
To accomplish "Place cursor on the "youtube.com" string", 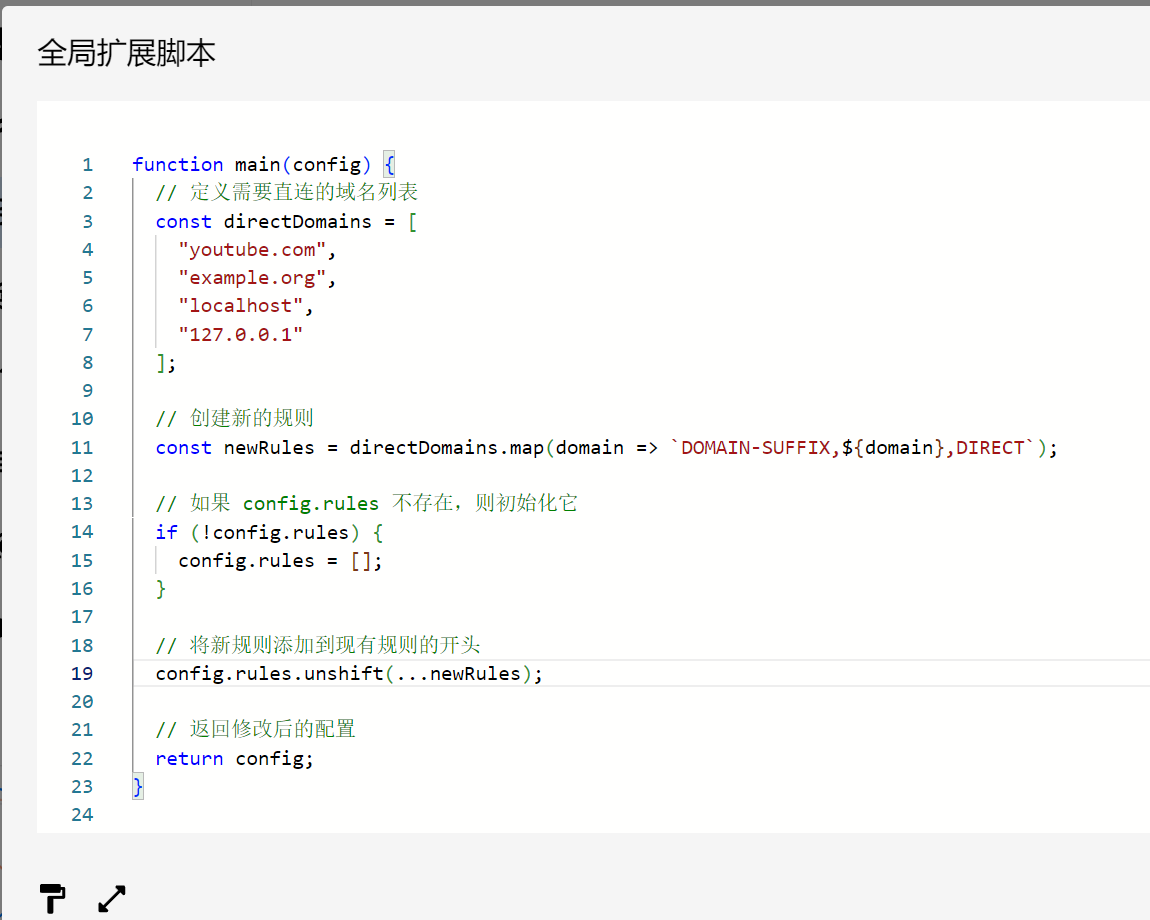I will pyautogui.click(x=252, y=249).
